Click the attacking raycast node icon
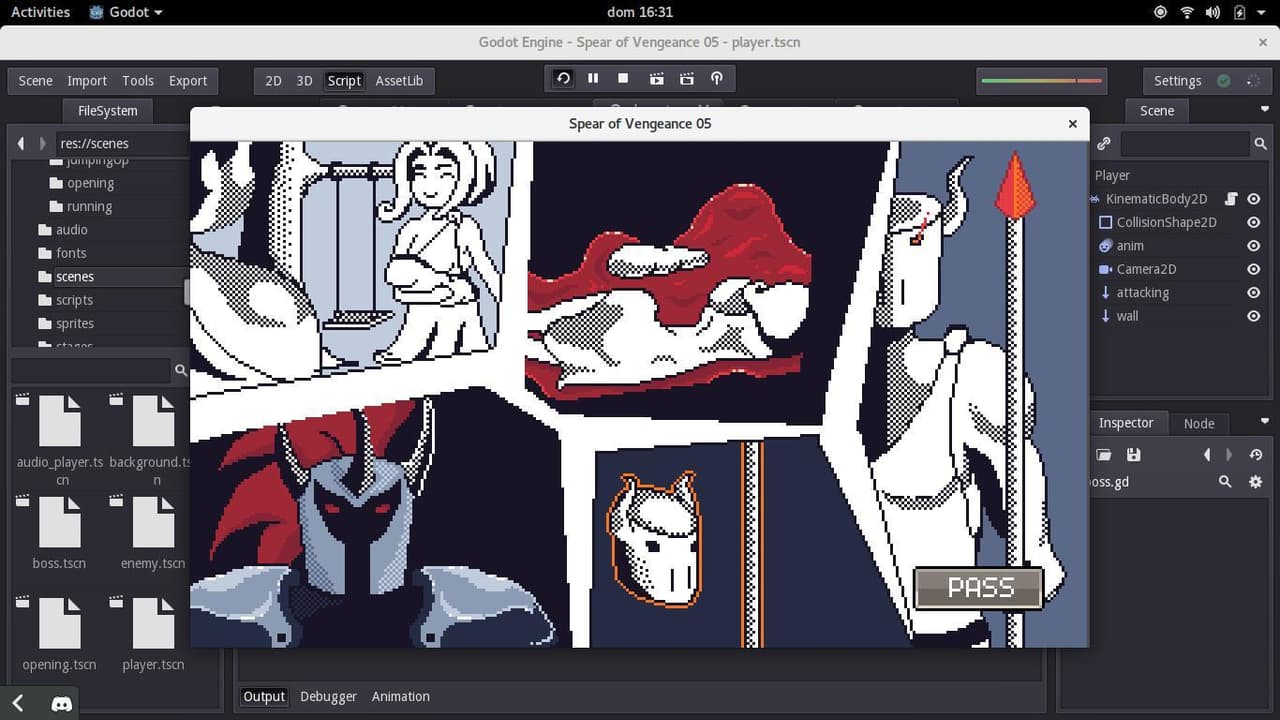Image resolution: width=1280 pixels, height=720 pixels. (x=1105, y=292)
